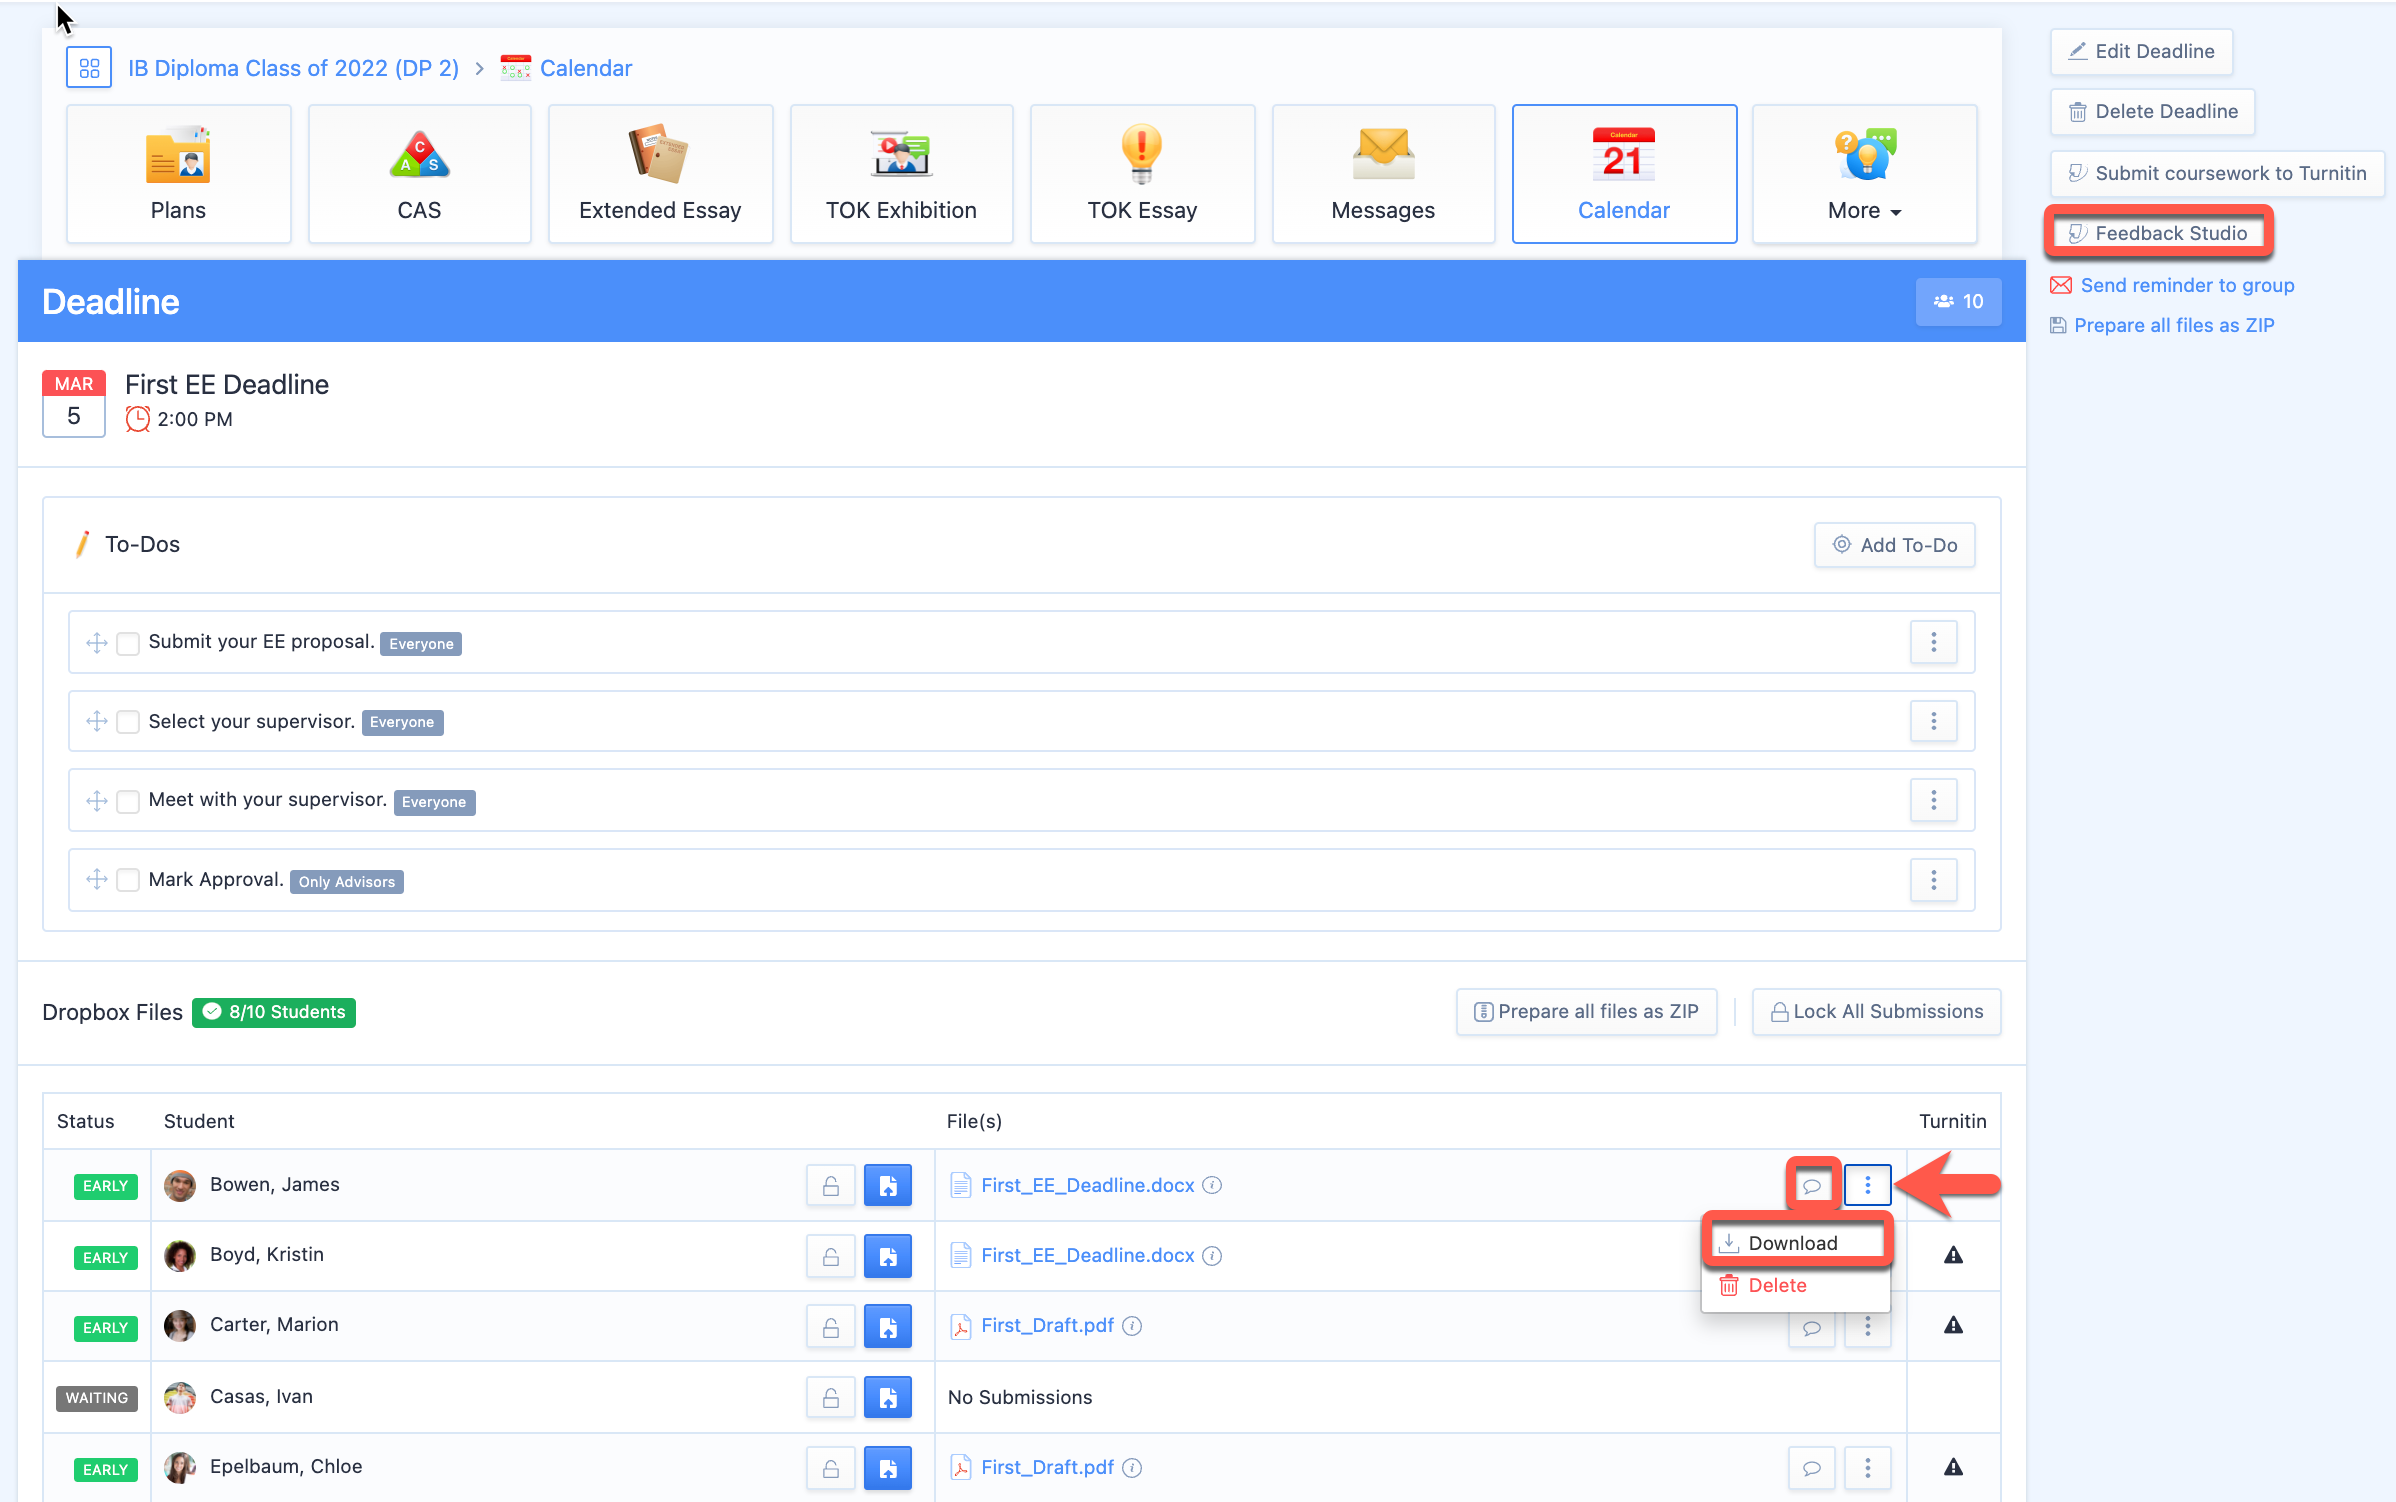Image resolution: width=2396 pixels, height=1502 pixels.
Task: Toggle lock for Boyd, Kristin submission
Action: coord(831,1257)
